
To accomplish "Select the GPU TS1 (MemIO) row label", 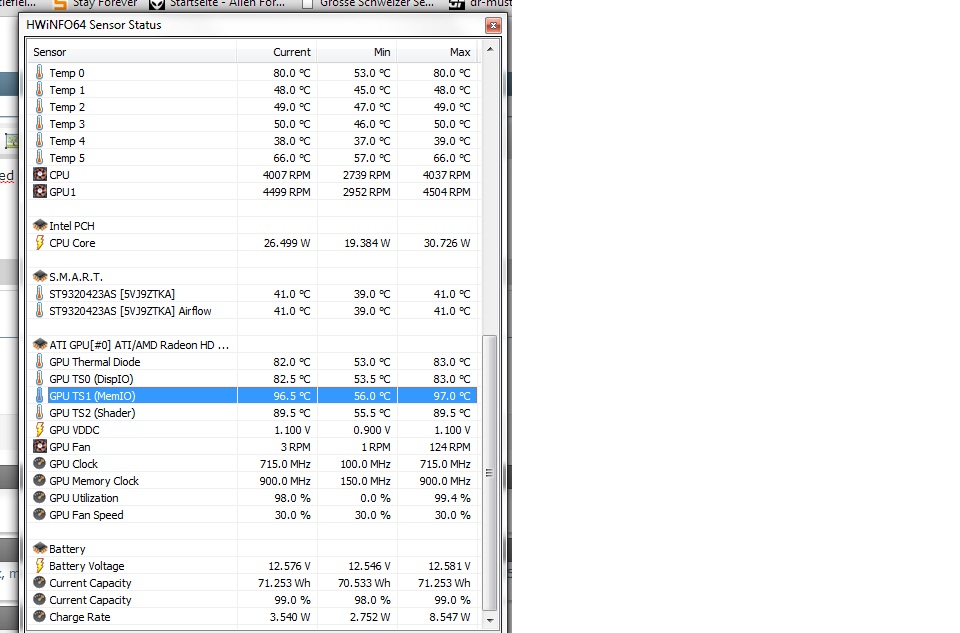I will 92,396.
